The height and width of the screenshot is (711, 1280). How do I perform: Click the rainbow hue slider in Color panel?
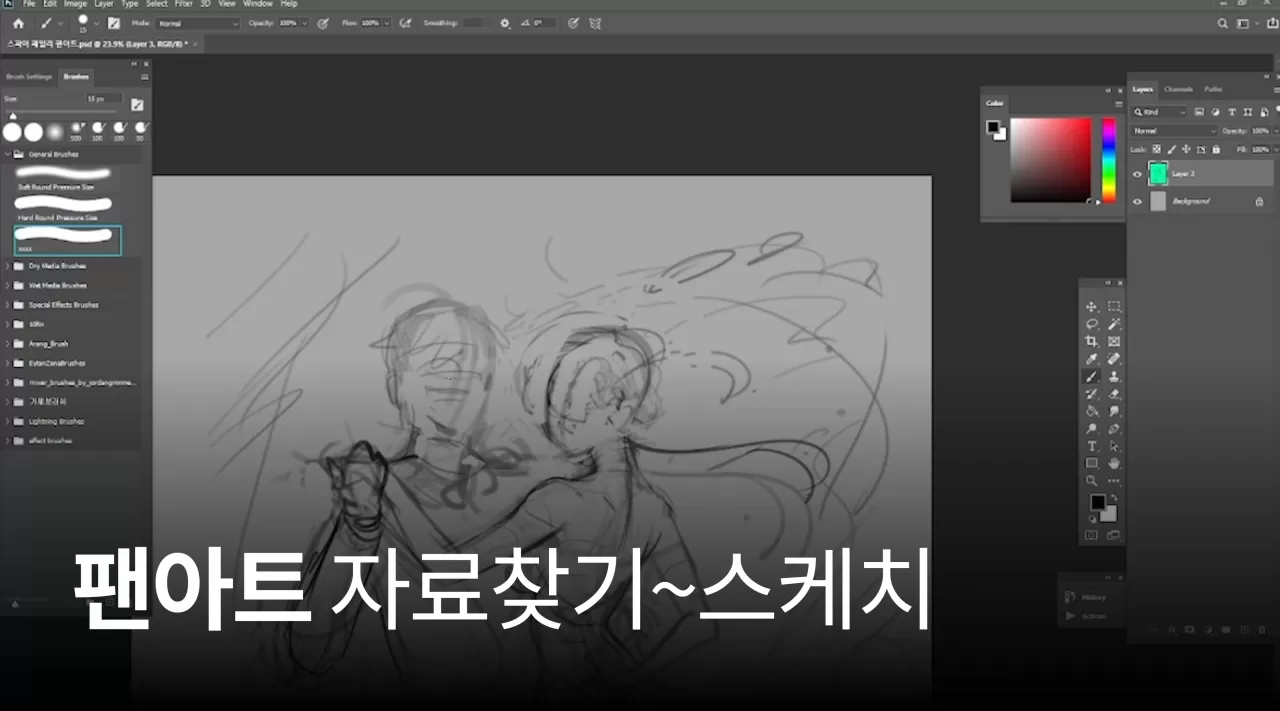click(1108, 160)
